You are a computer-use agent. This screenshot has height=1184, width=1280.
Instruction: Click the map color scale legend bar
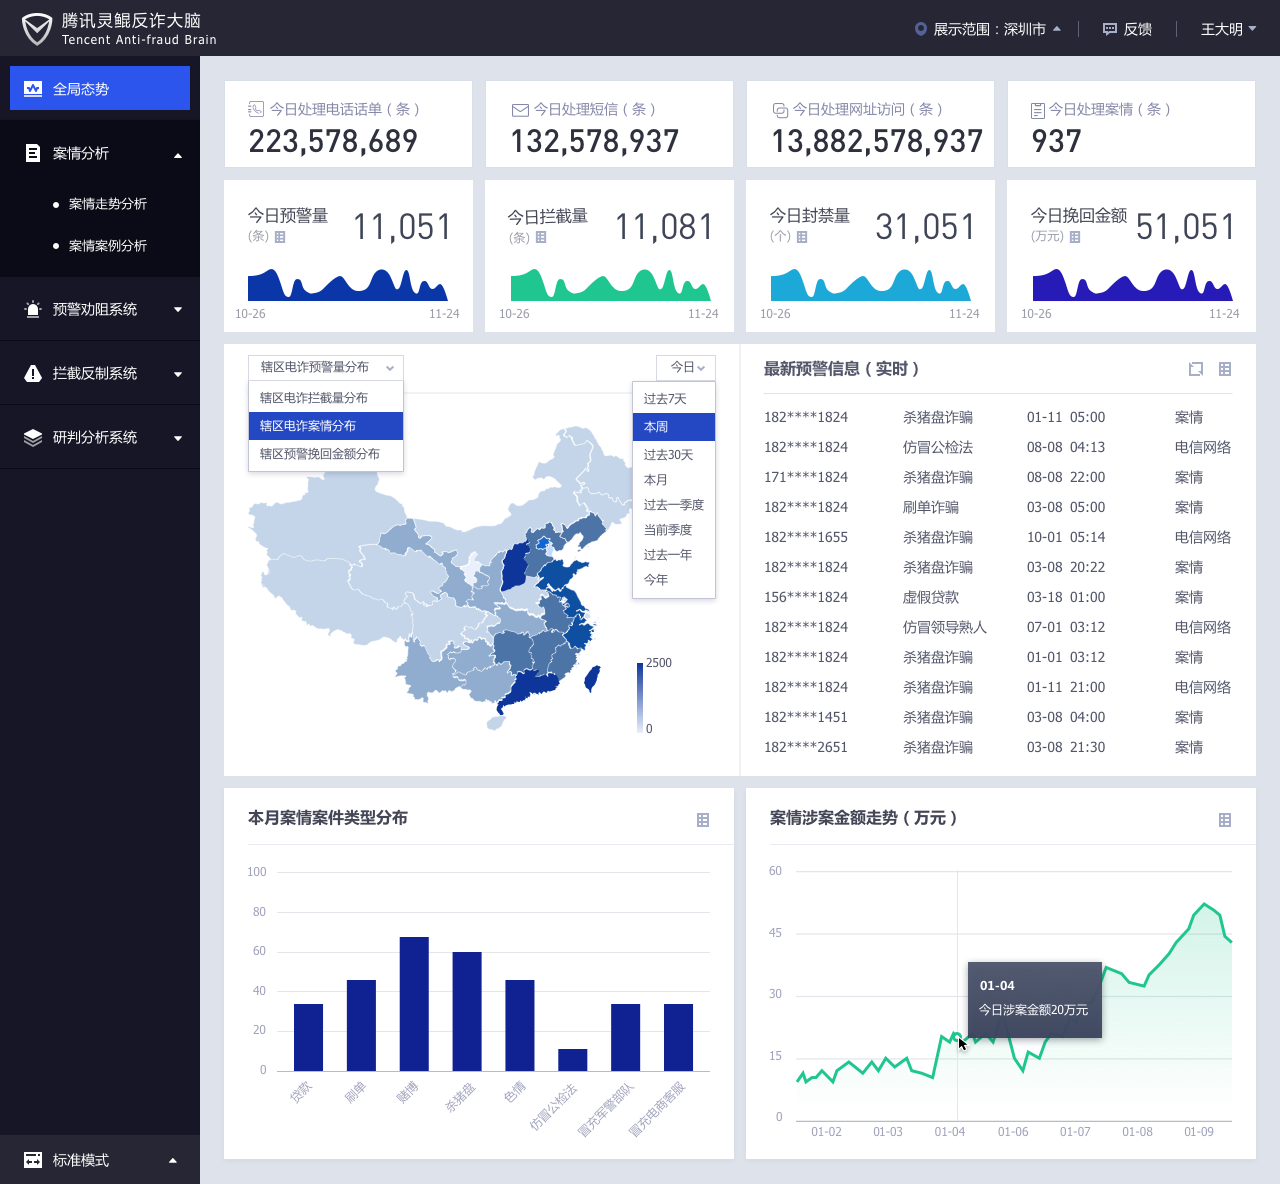(x=640, y=697)
